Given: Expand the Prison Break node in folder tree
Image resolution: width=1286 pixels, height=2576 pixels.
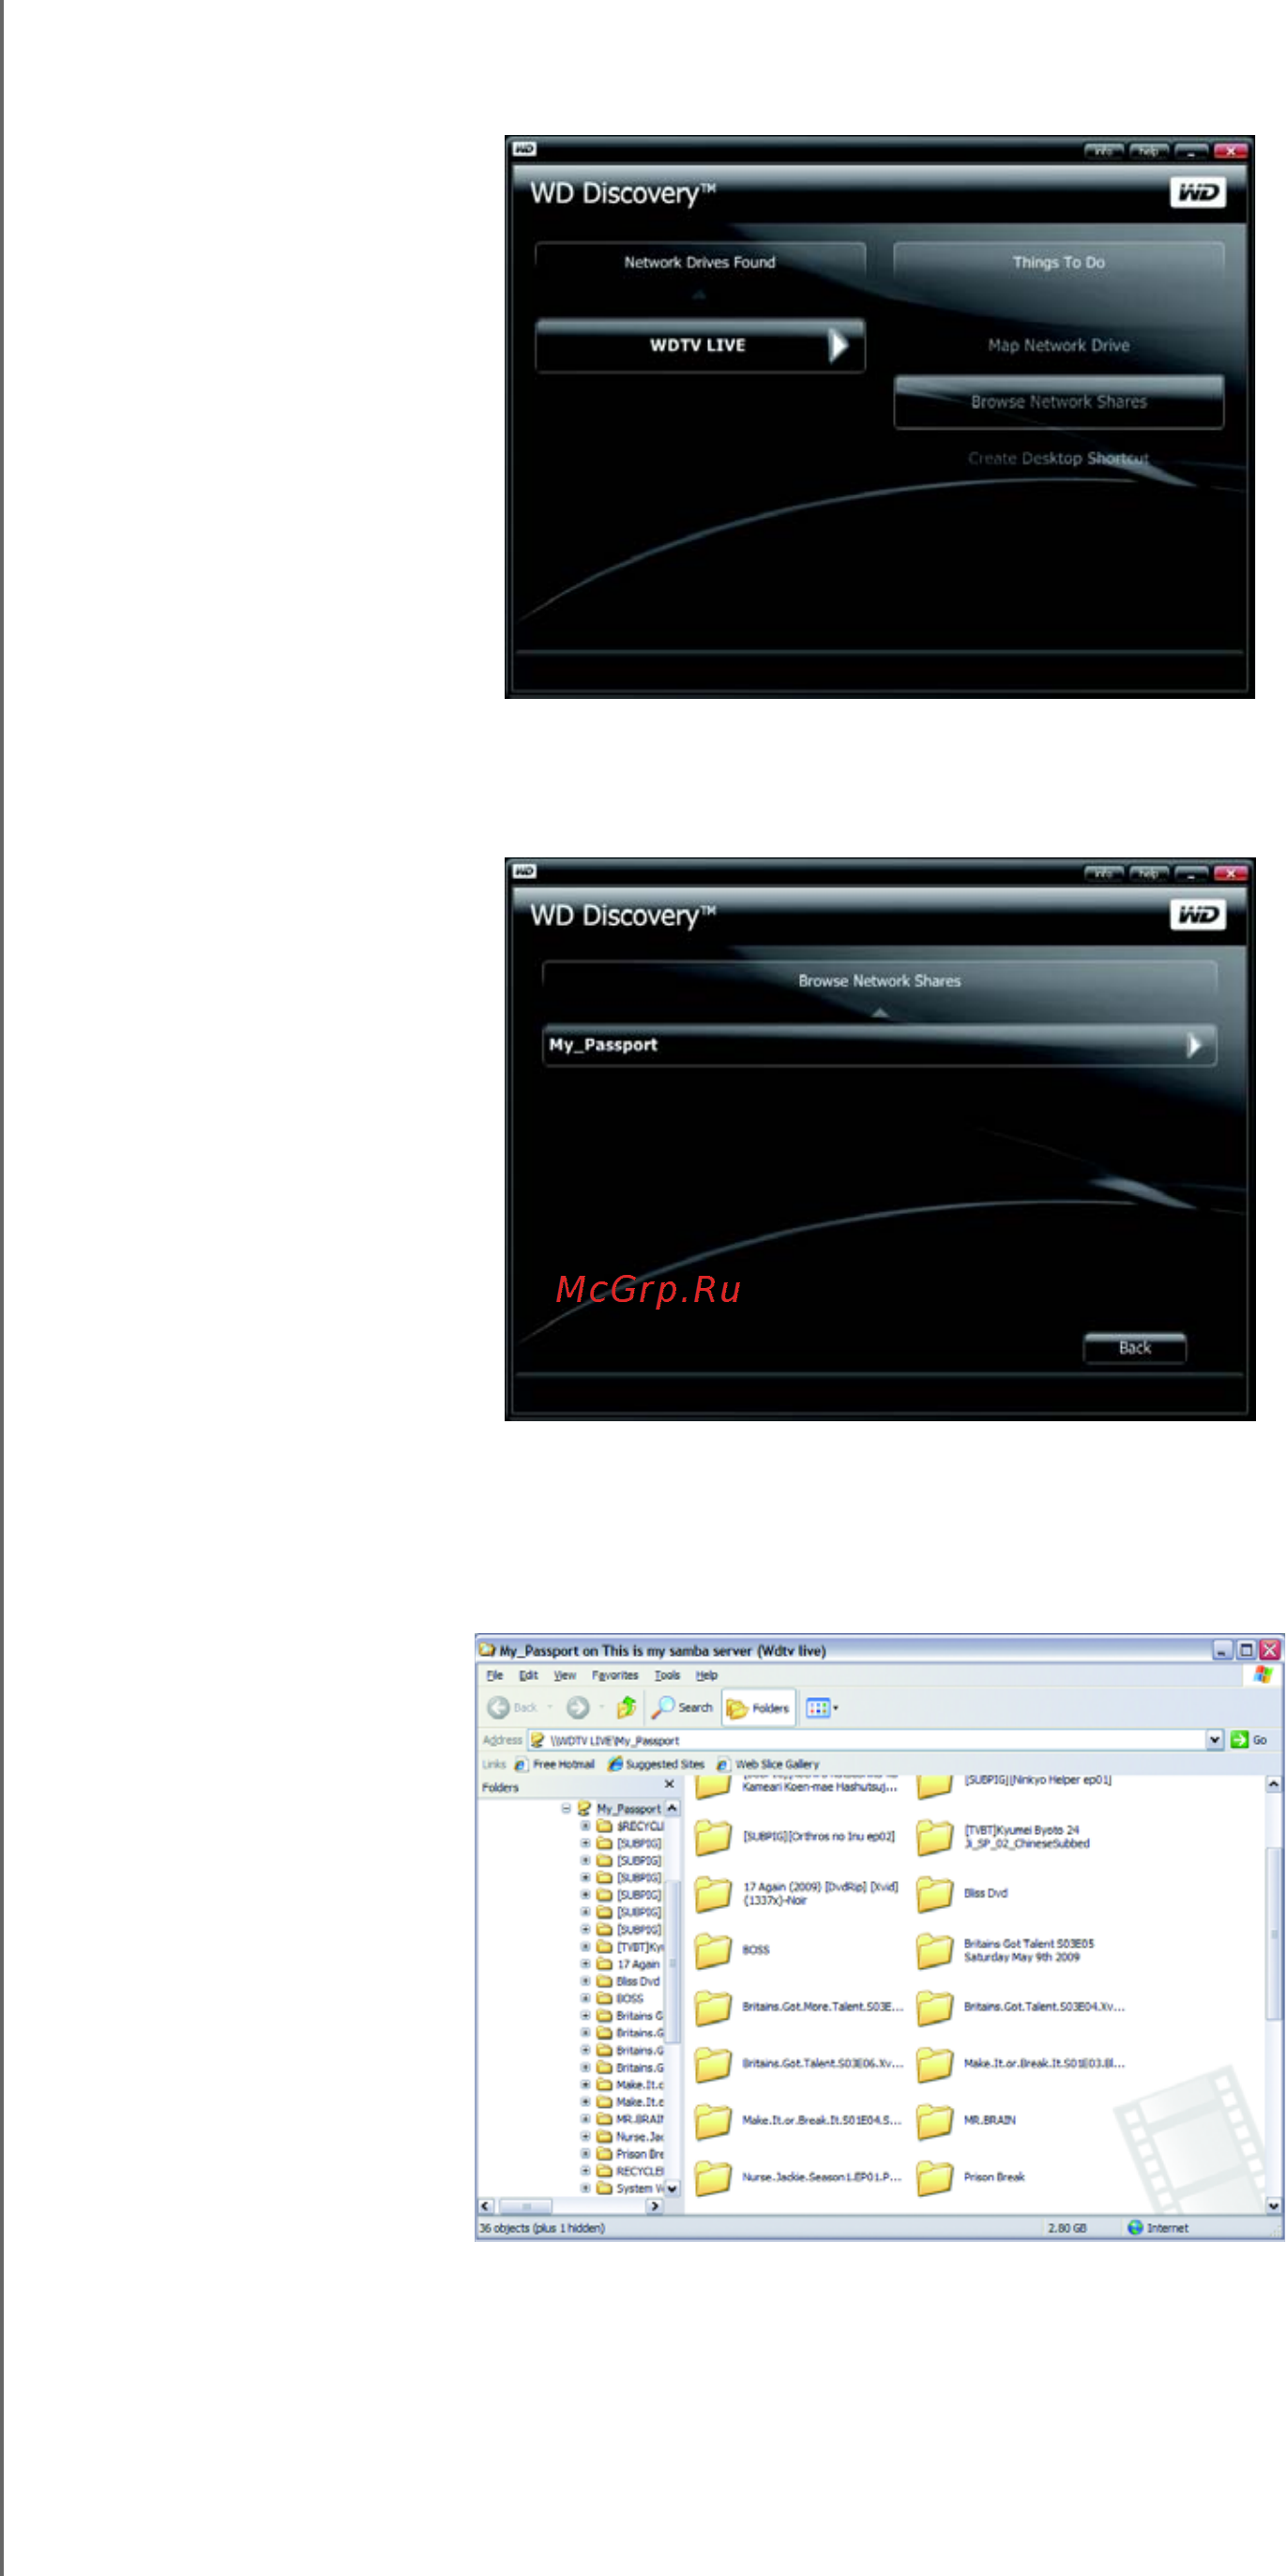Looking at the screenshot, I should pyautogui.click(x=586, y=2154).
